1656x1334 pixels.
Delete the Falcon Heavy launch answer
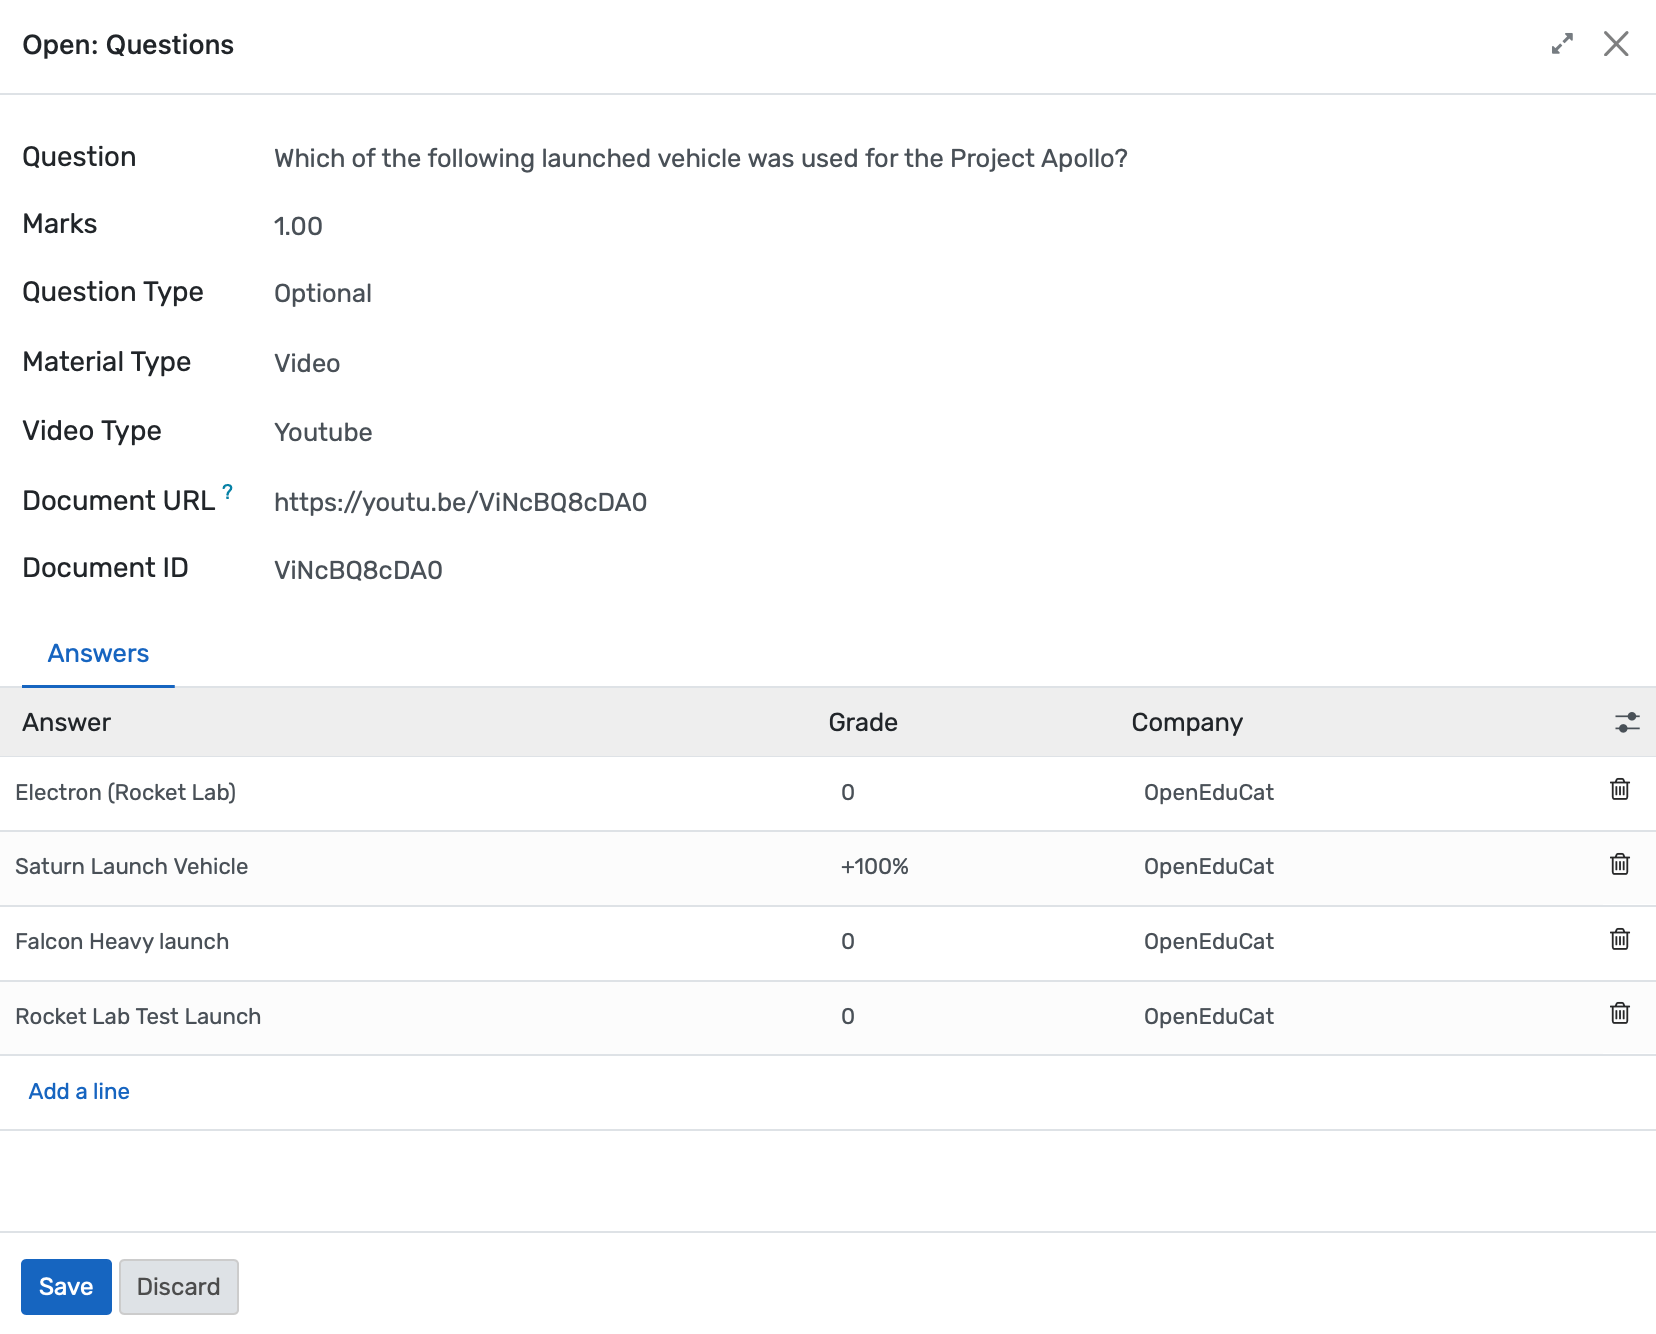click(1620, 939)
